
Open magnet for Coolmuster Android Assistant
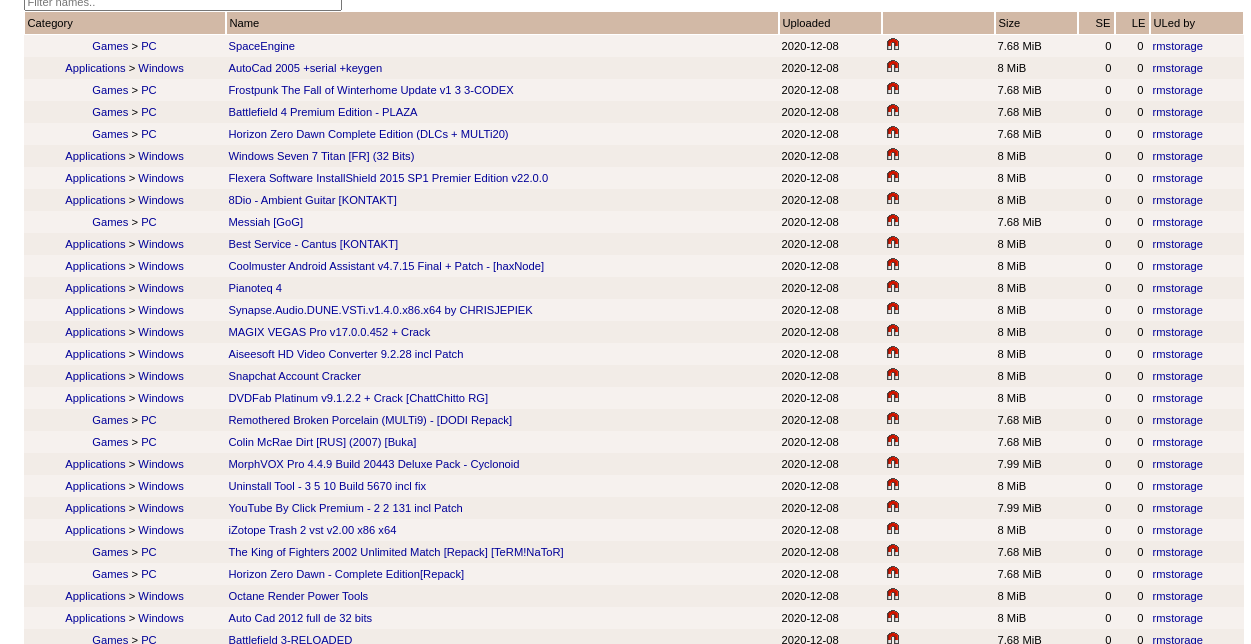pyautogui.click(x=893, y=265)
